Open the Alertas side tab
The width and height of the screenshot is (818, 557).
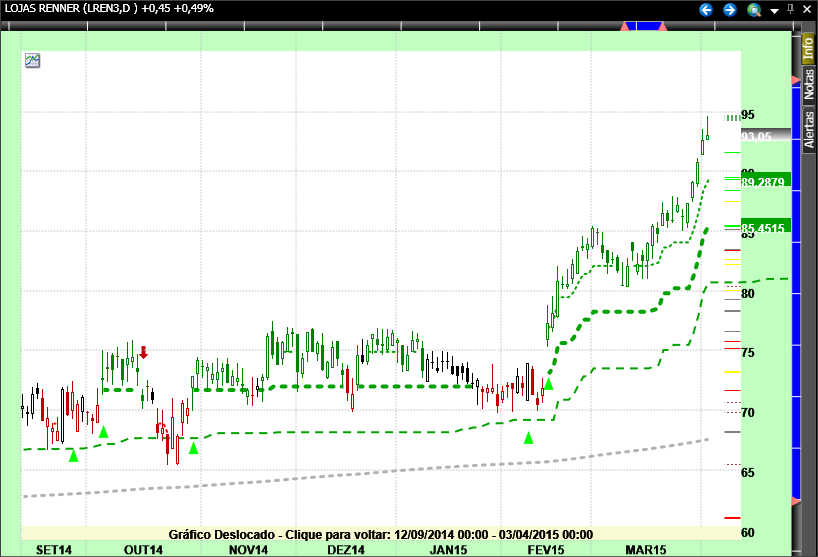pyautogui.click(x=808, y=128)
